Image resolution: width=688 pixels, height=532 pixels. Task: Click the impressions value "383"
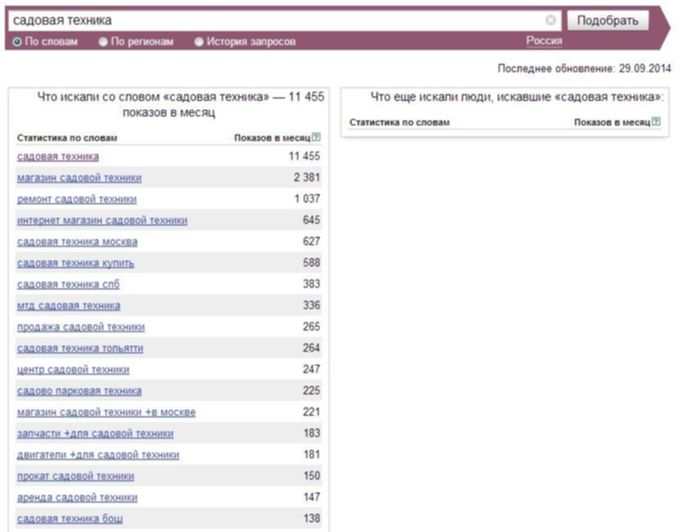tap(311, 284)
